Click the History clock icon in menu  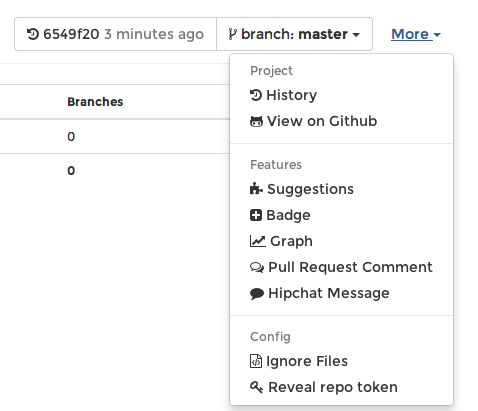(256, 95)
